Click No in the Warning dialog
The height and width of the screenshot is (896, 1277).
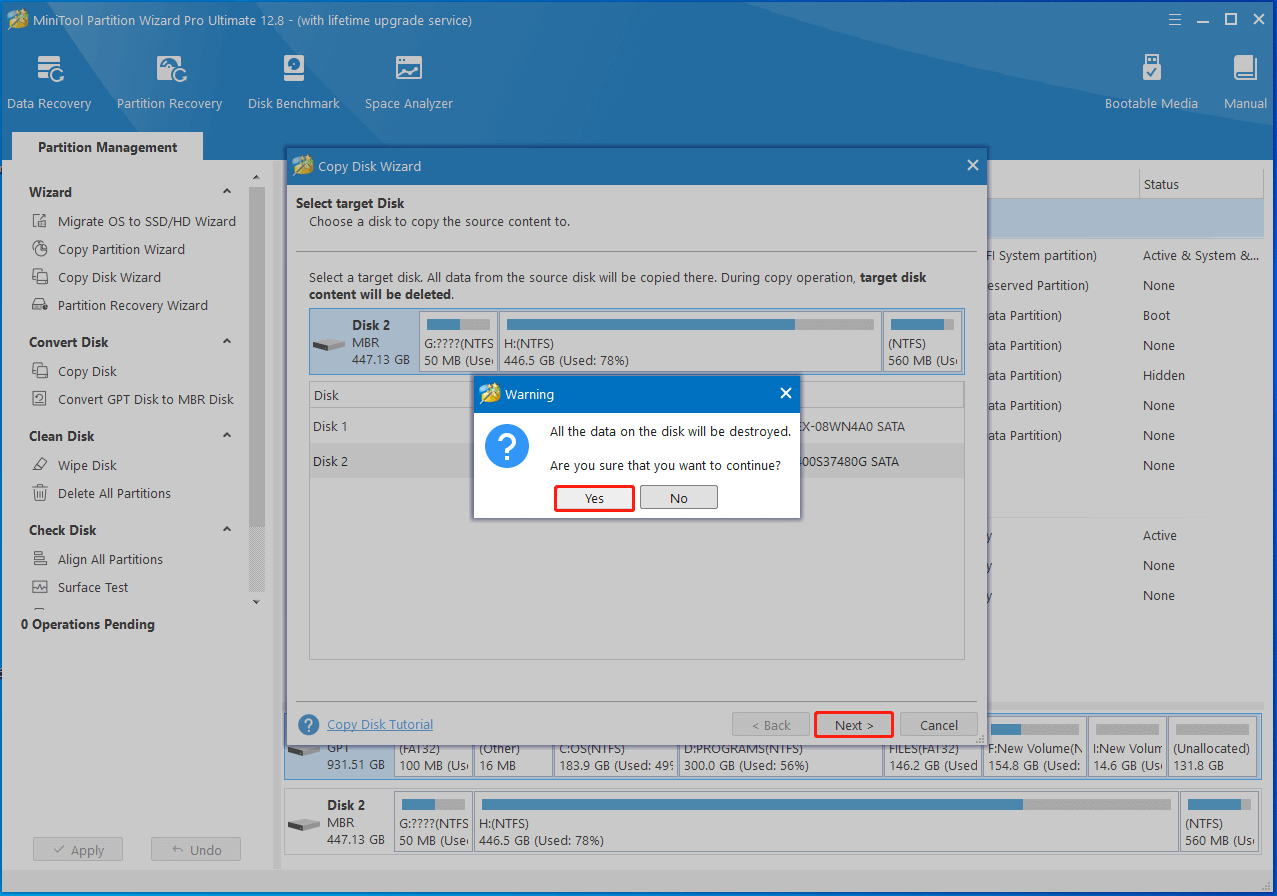pyautogui.click(x=678, y=498)
